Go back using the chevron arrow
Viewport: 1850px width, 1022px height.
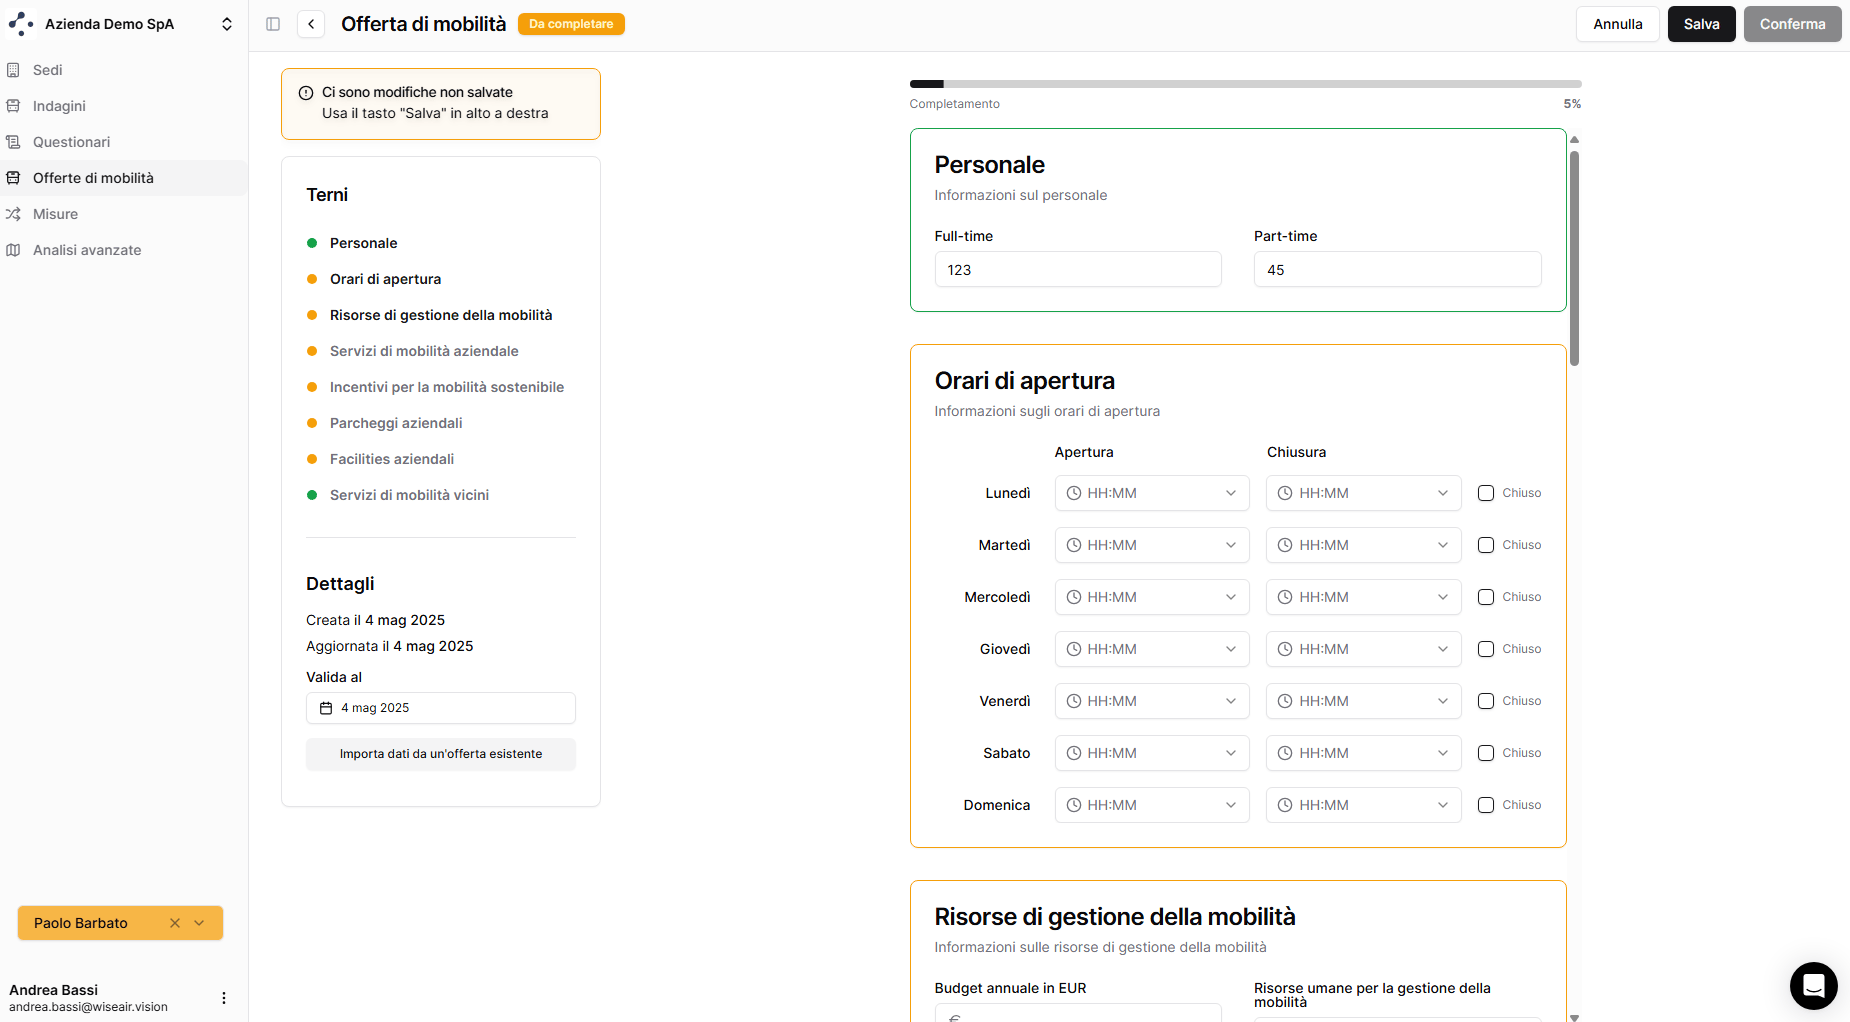311,24
